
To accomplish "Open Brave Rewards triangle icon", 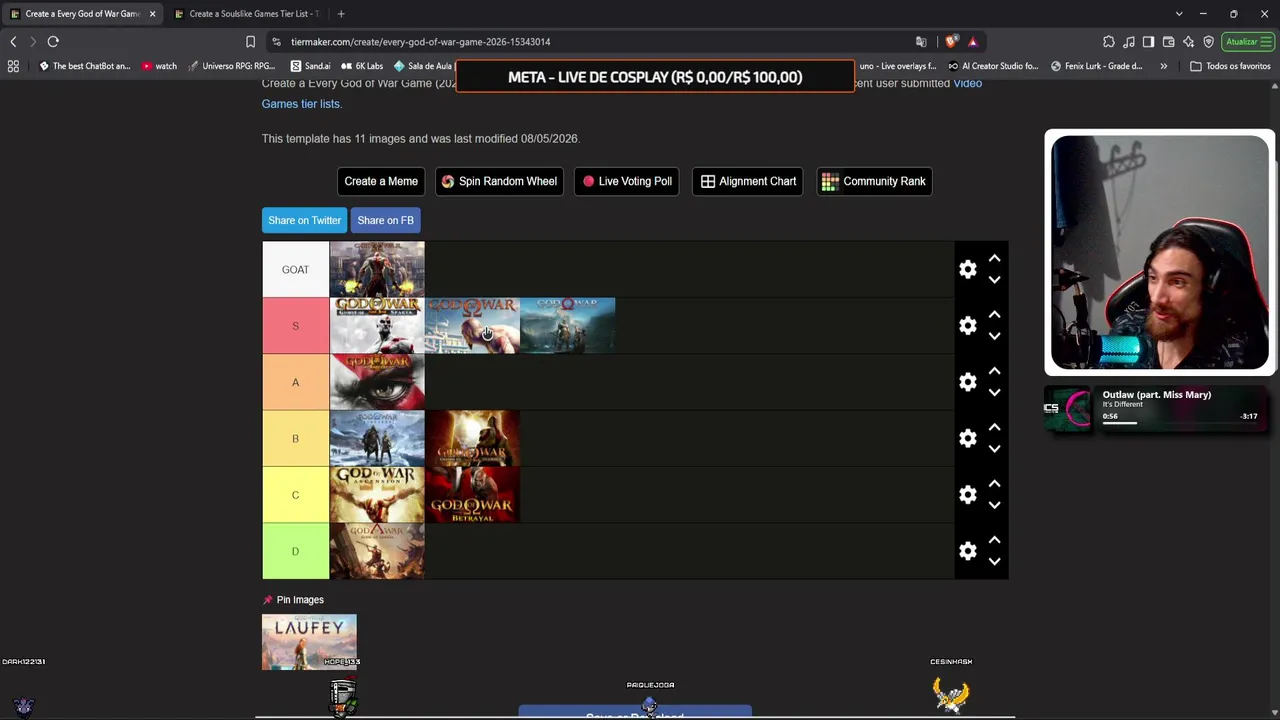I will coord(972,42).
